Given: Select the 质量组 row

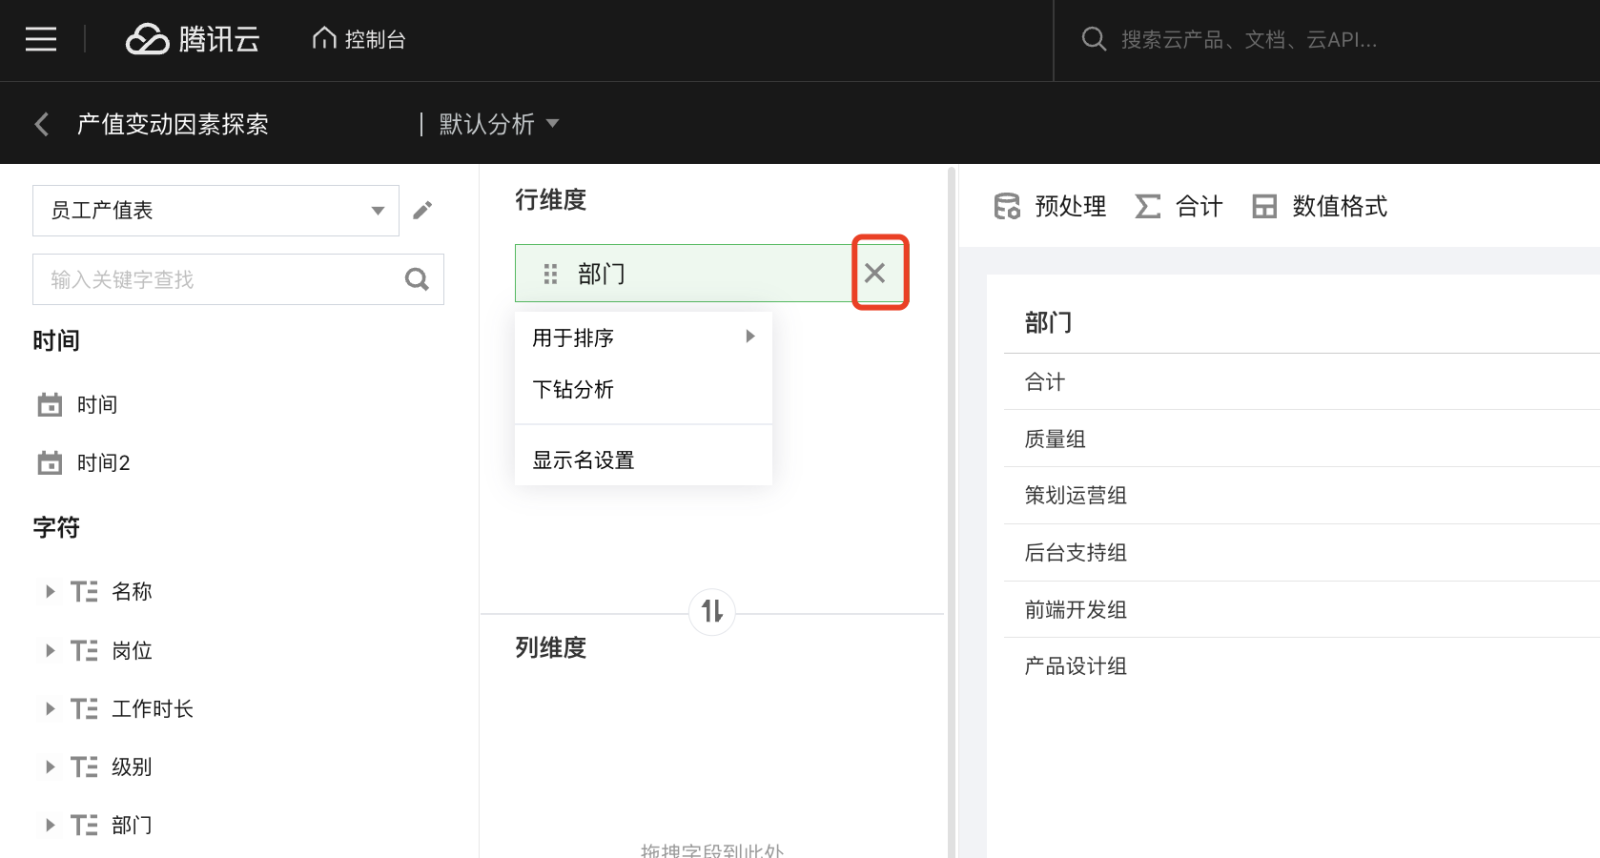Looking at the screenshot, I should point(1302,438).
